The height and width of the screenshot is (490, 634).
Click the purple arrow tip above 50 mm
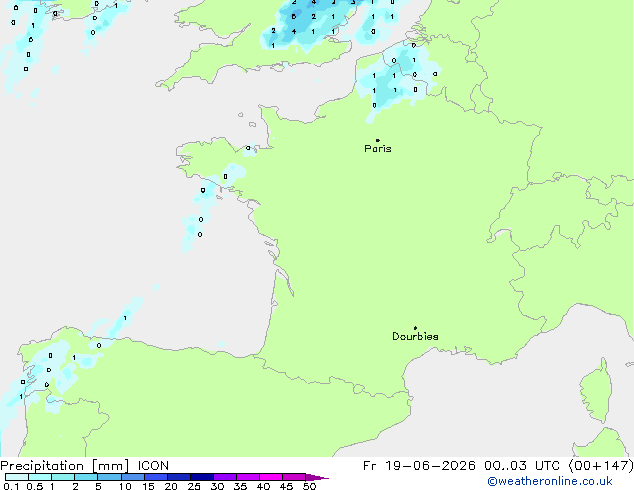317,477
